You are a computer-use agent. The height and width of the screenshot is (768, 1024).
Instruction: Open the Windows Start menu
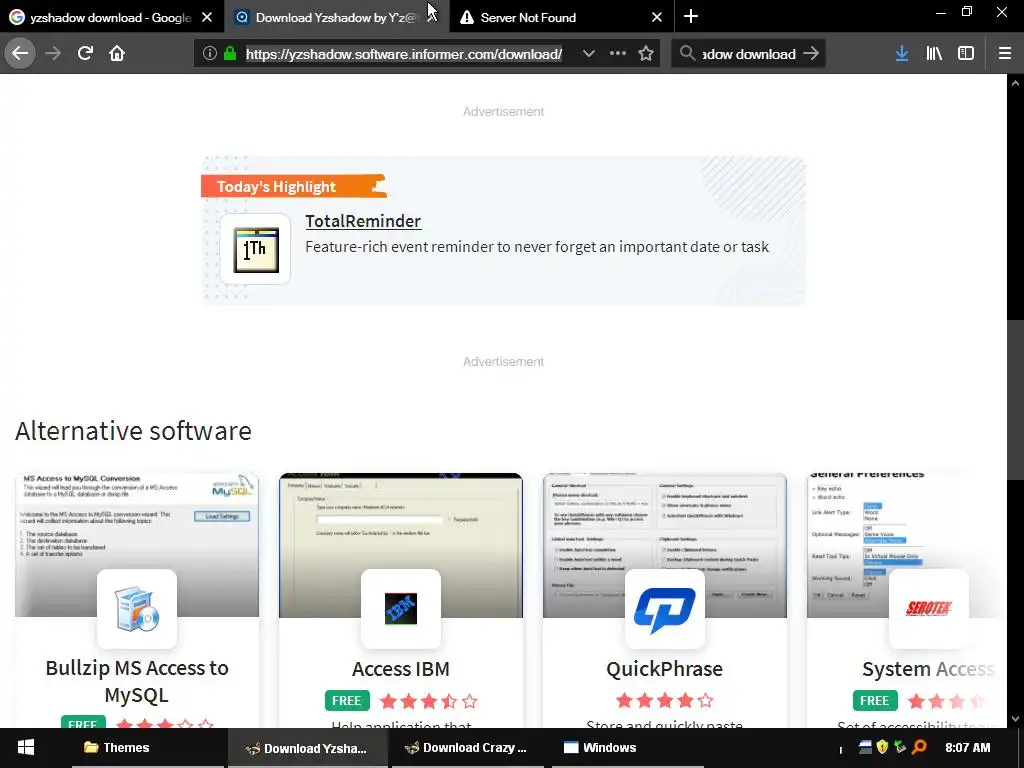click(25, 748)
